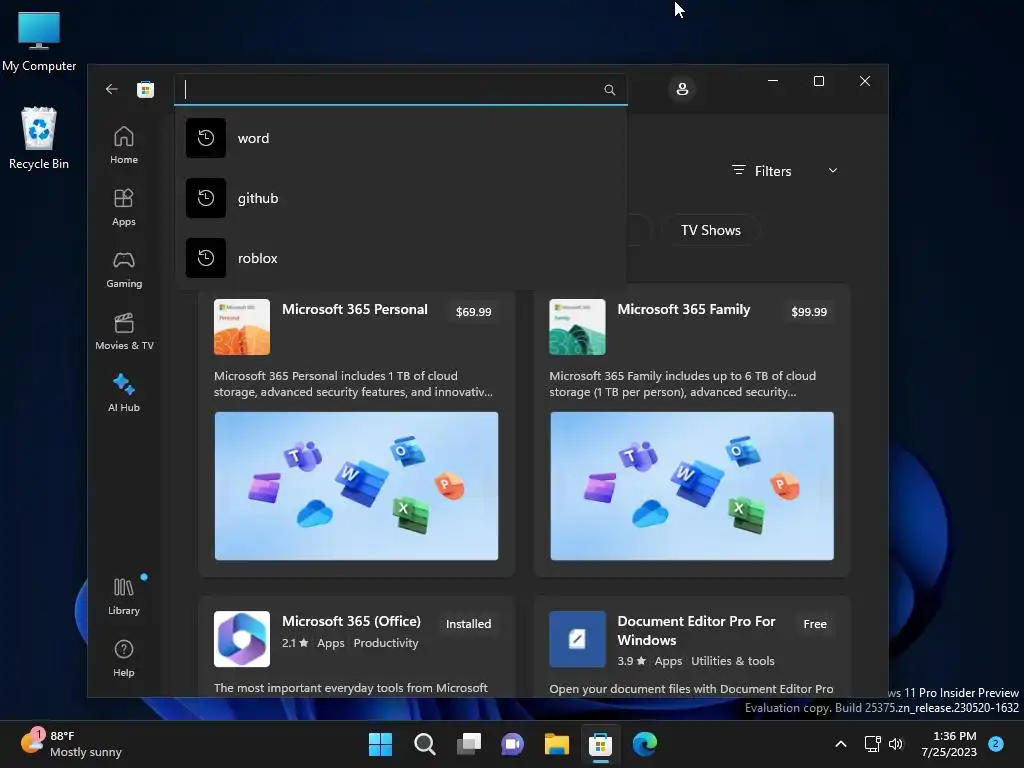
Task: Open Movies & TV in sidebar
Action: point(124,331)
